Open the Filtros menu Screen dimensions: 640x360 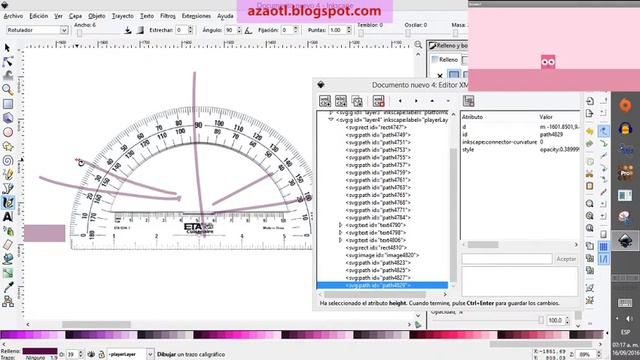point(168,16)
